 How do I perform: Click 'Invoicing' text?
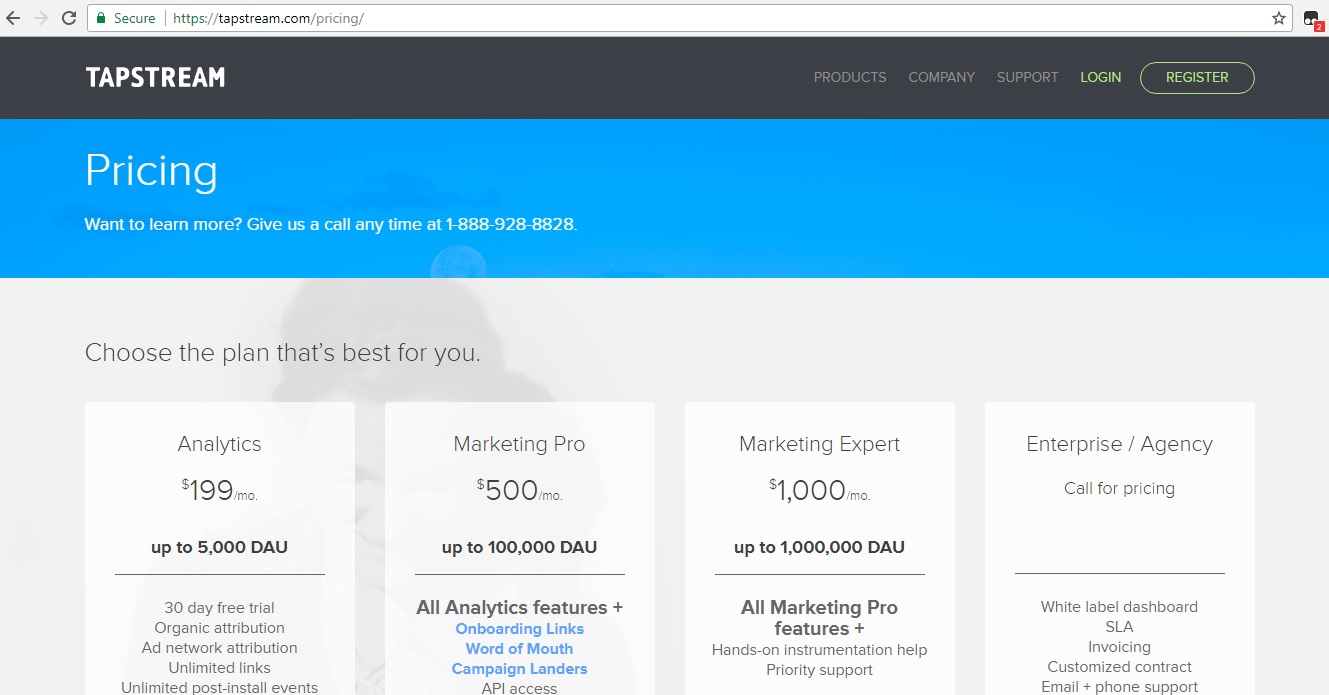(x=1119, y=647)
